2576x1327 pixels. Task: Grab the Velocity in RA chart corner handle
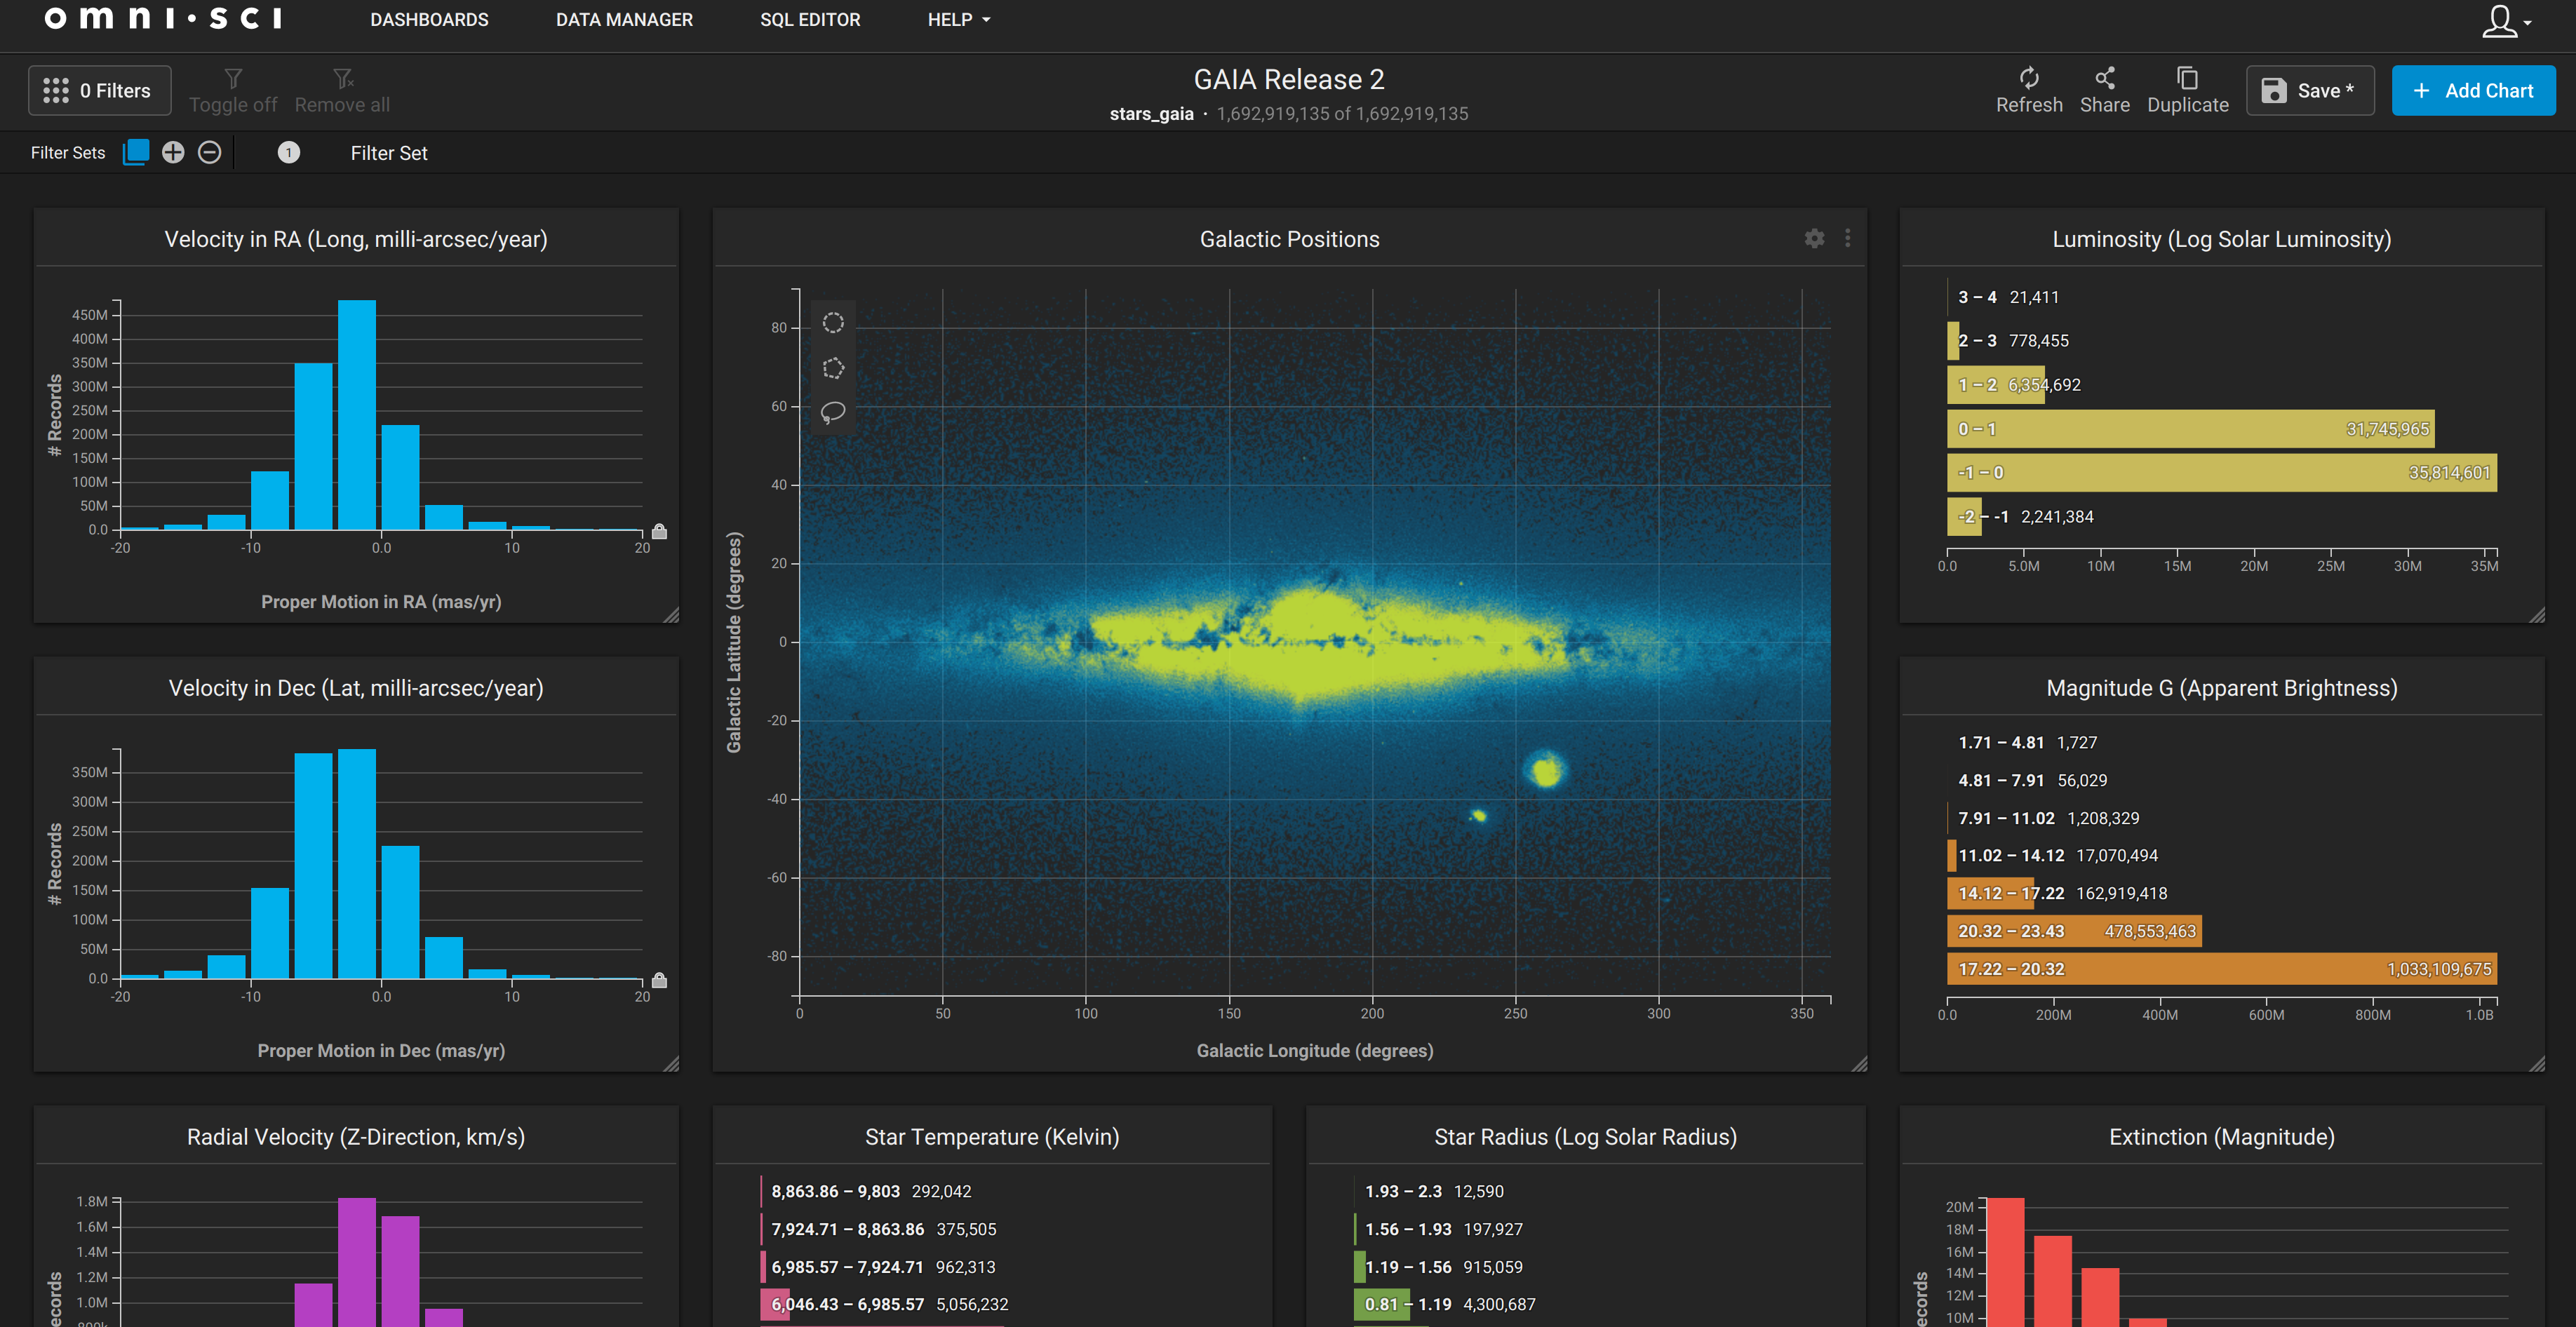(x=671, y=615)
